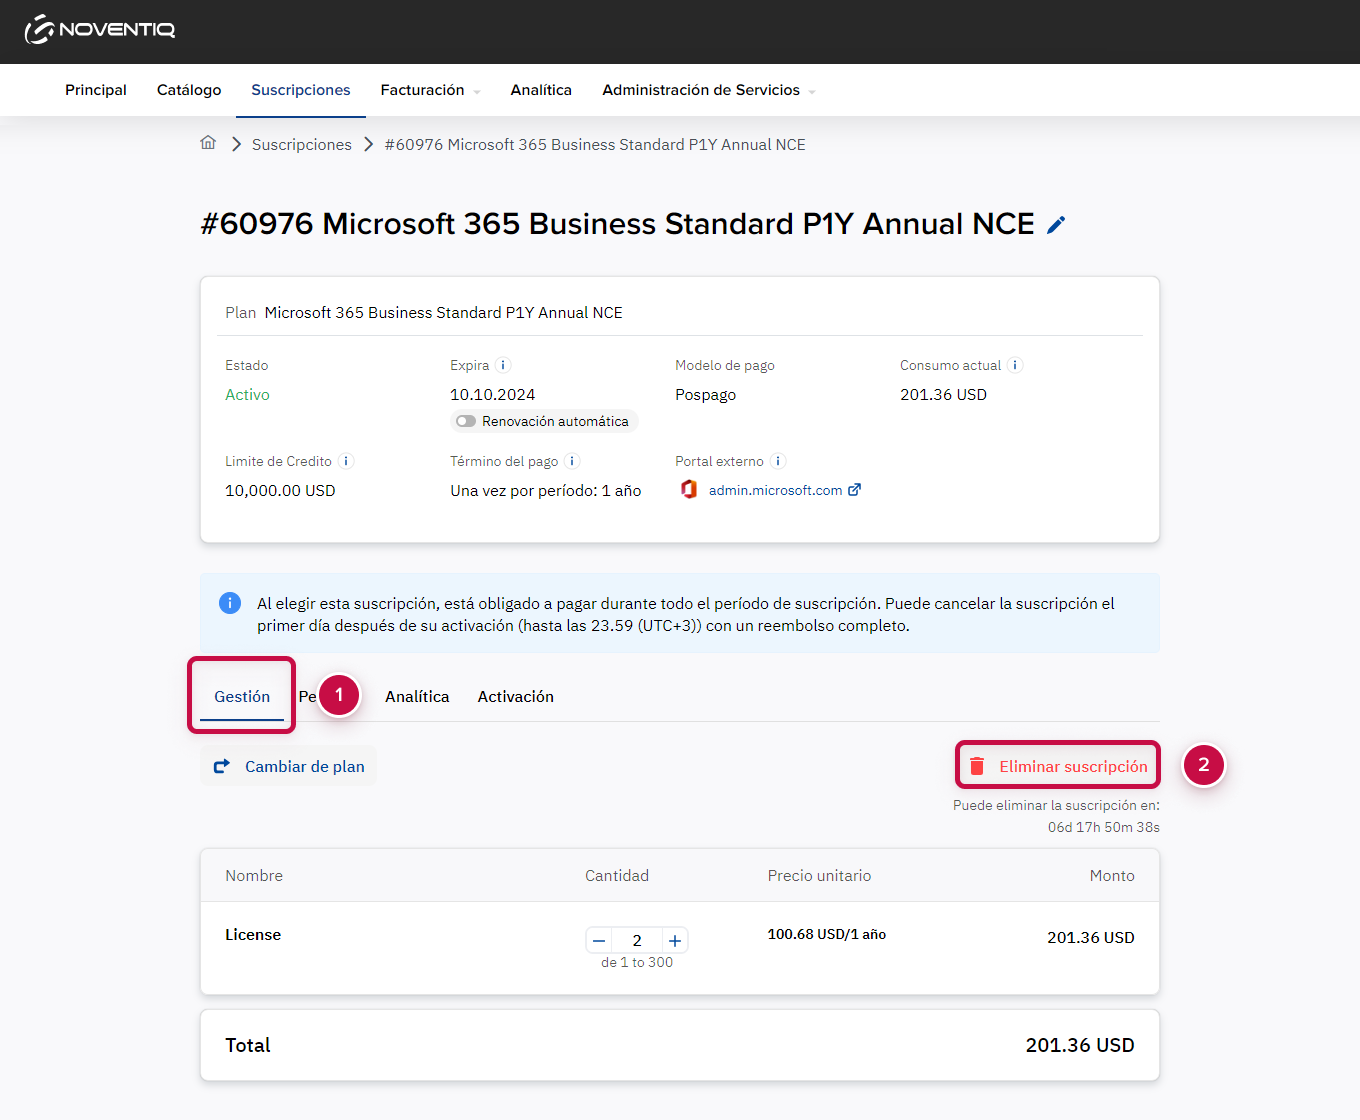Increase license quantity with plus button
The image size is (1360, 1120).
coord(675,940)
